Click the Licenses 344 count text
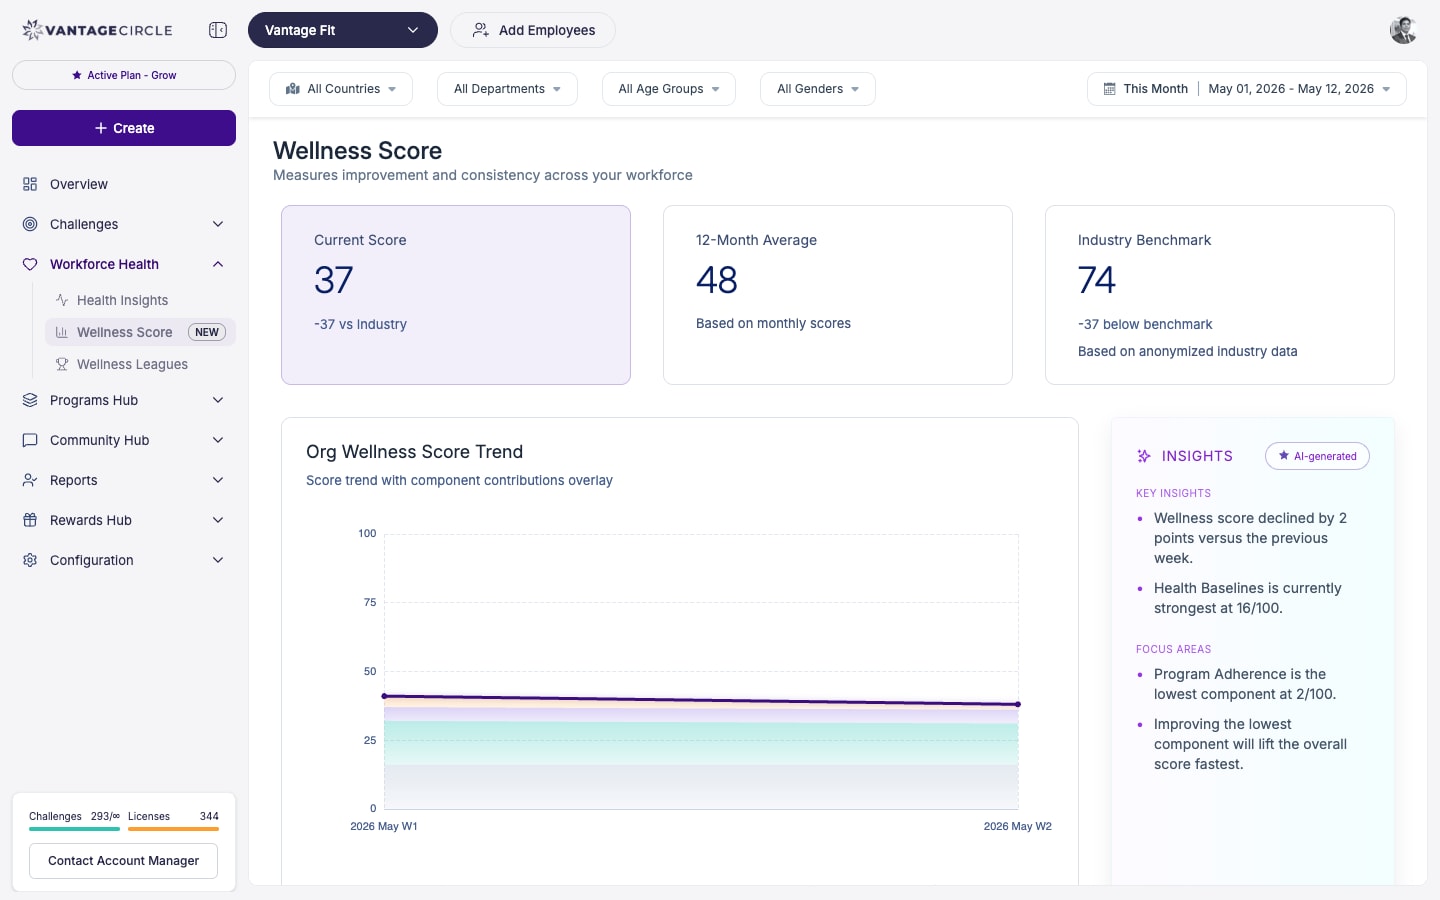The width and height of the screenshot is (1440, 900). tap(173, 816)
